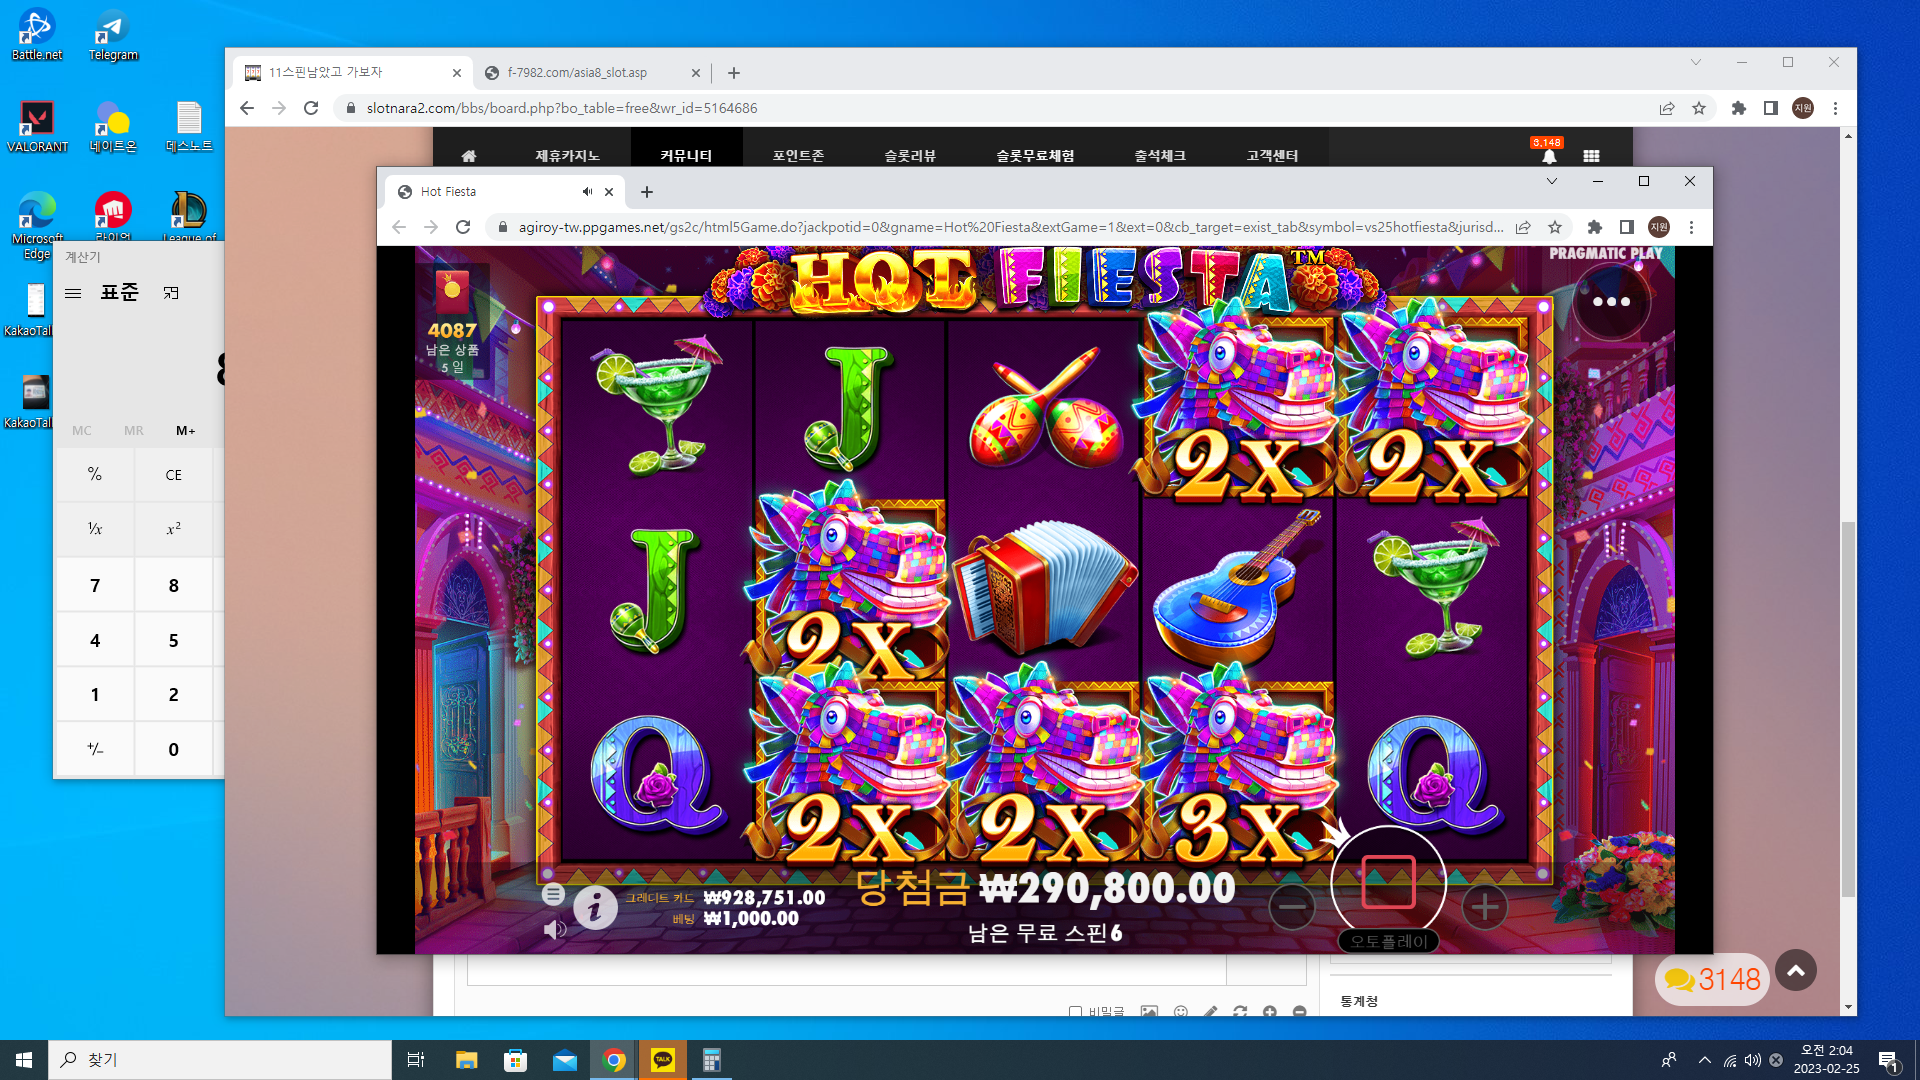
Task: Bookmark the Hot Fiesta page with star
Action: tap(1555, 227)
